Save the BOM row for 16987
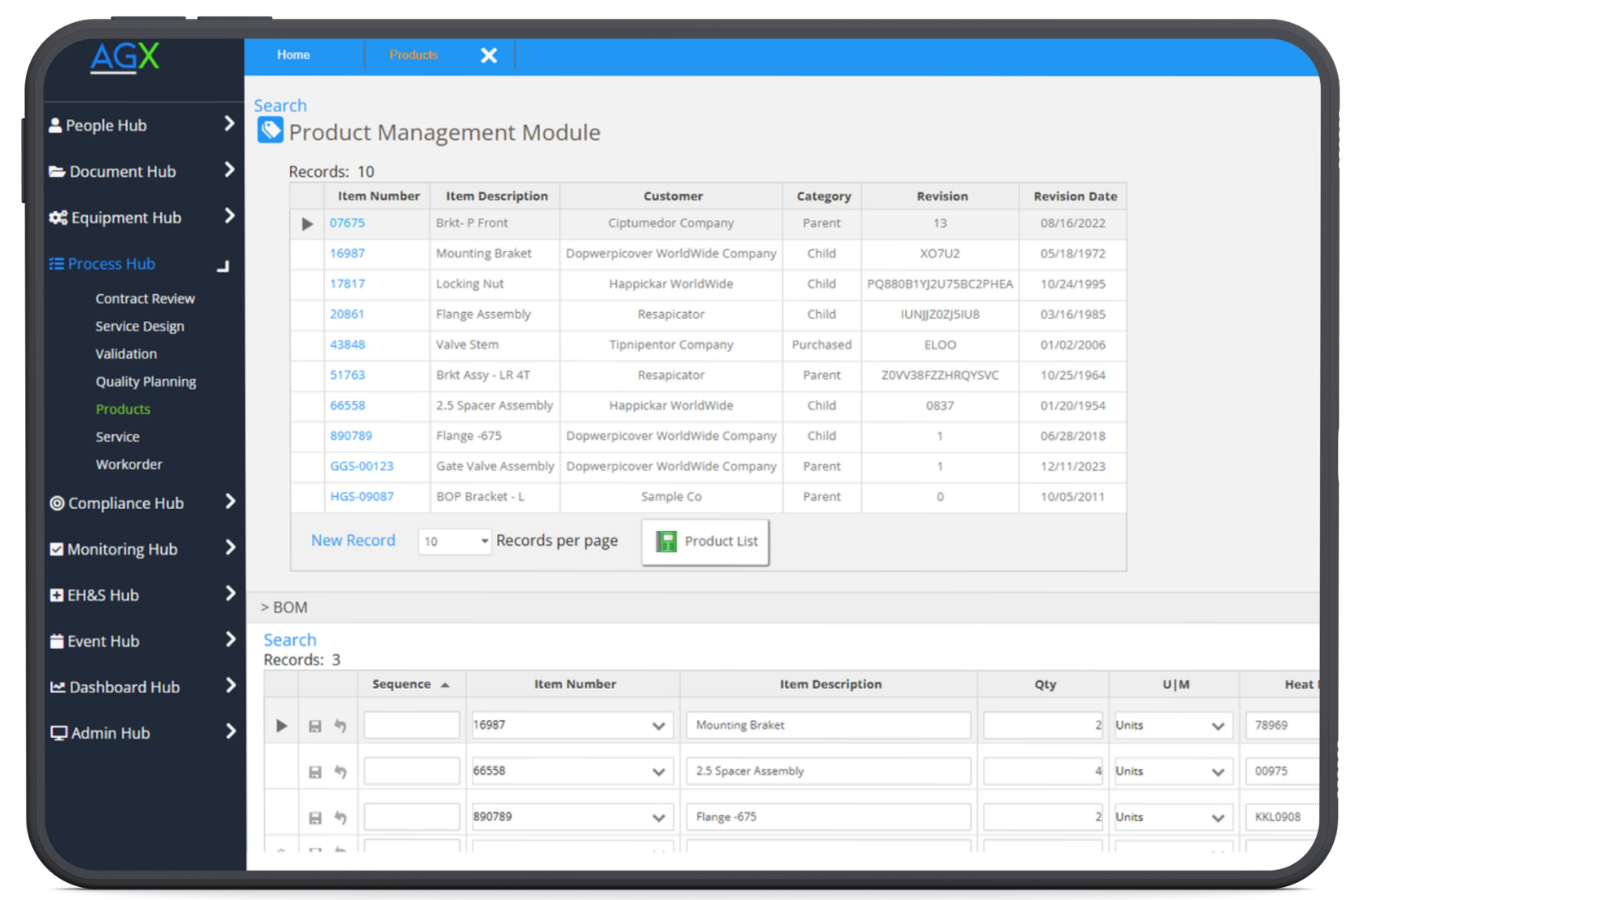This screenshot has width=1600, height=900. pos(315,726)
